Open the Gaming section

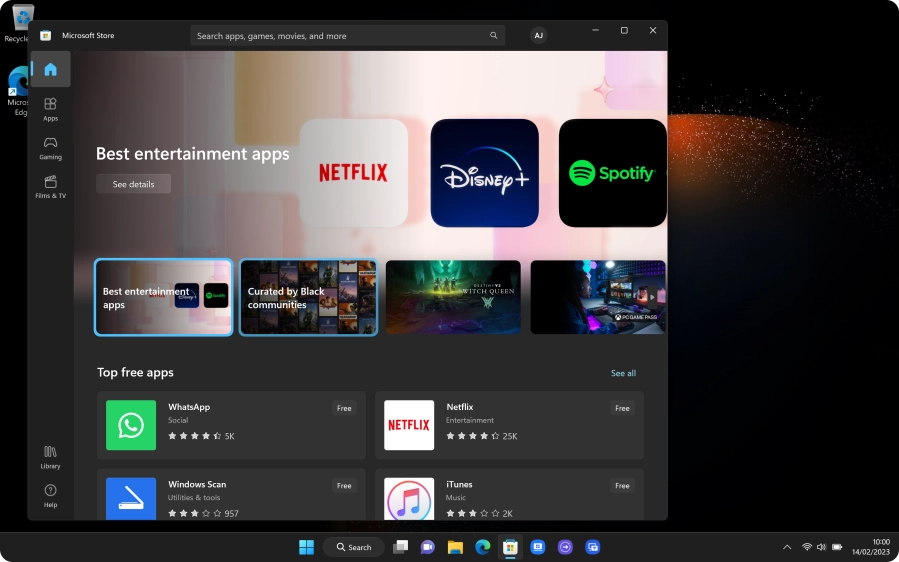(50, 147)
